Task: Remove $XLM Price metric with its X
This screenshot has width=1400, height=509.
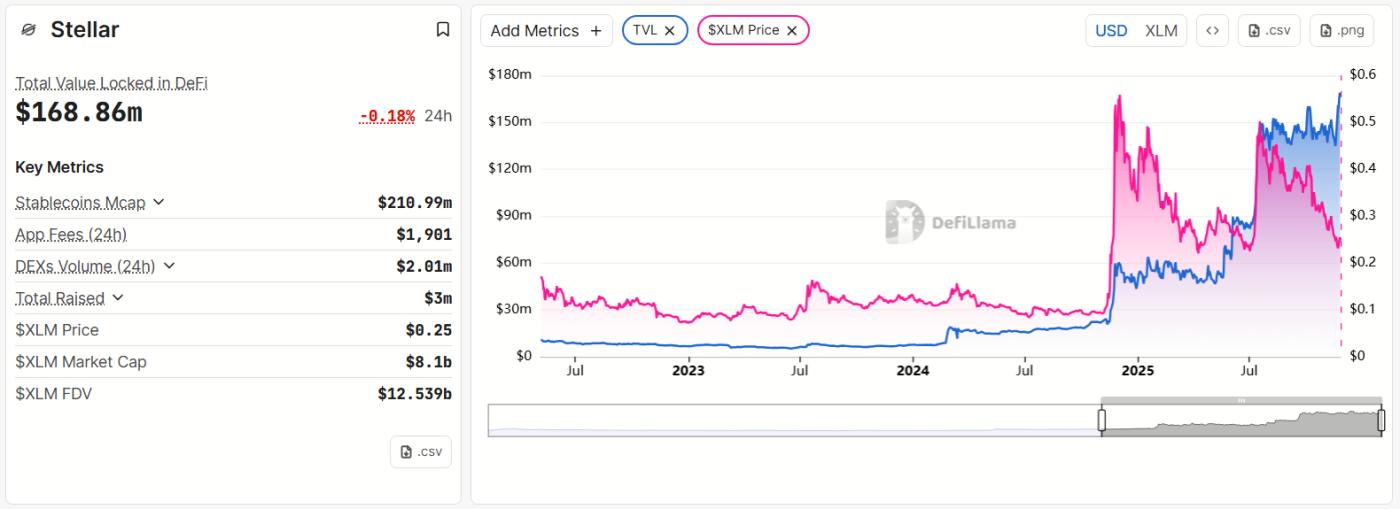Action: click(792, 31)
